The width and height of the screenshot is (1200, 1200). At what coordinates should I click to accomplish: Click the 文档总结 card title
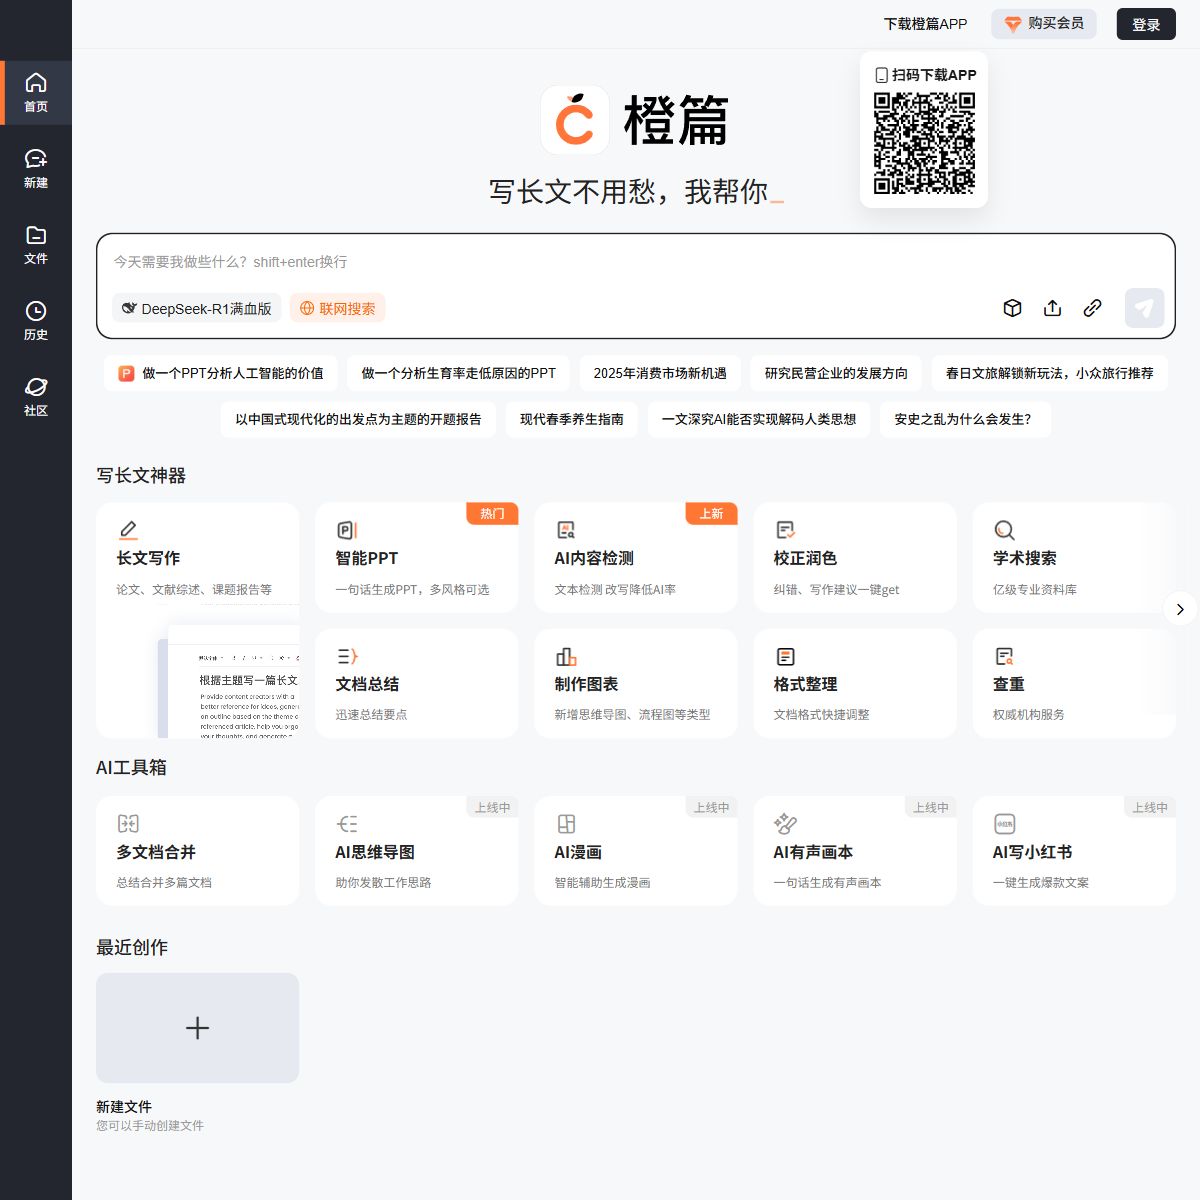[367, 684]
